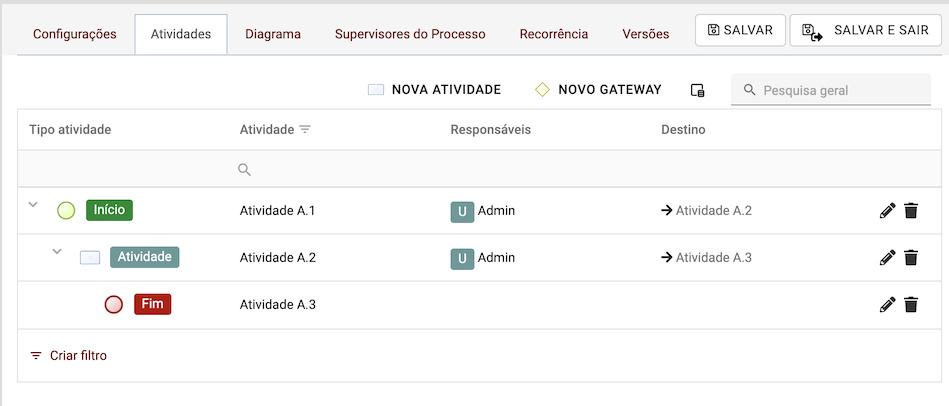Edit Atividade A.2 with pencil icon
949x406 pixels.
pos(887,258)
